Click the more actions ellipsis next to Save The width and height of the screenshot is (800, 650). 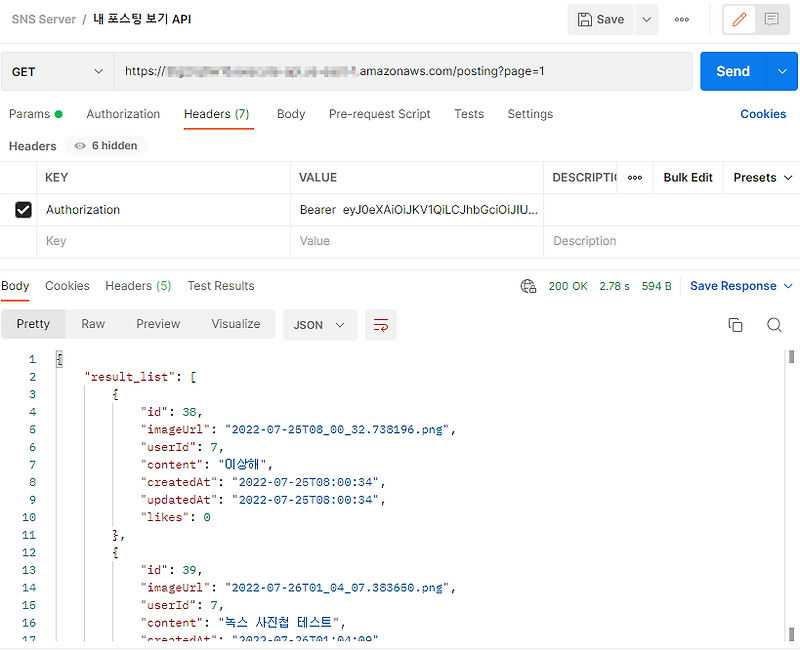coord(682,19)
